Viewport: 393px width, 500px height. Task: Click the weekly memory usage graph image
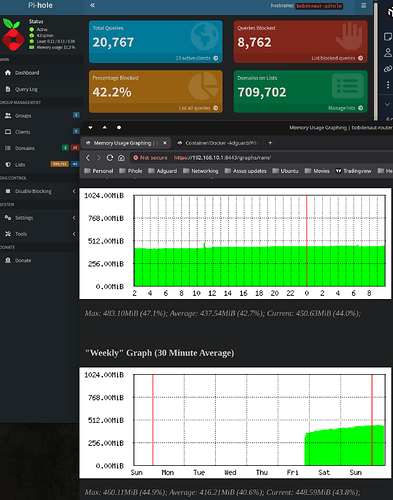point(235,423)
